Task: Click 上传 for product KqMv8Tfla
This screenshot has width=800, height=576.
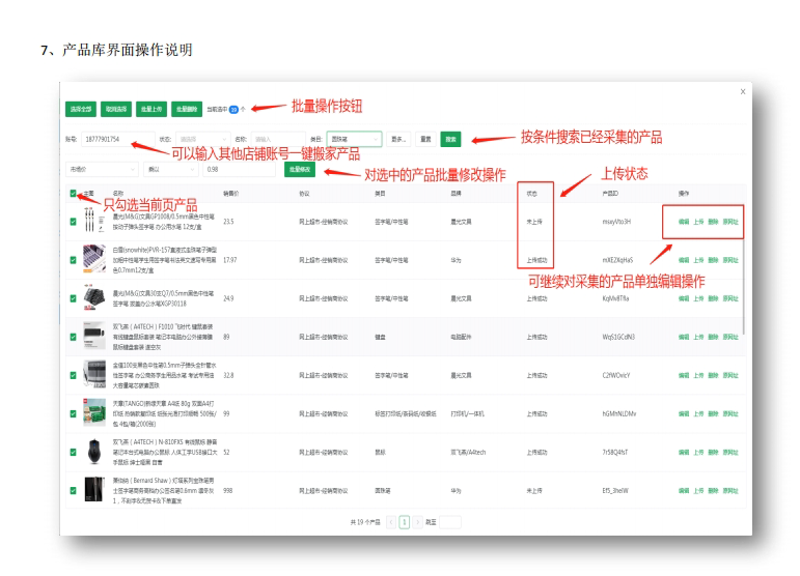Action: point(698,298)
